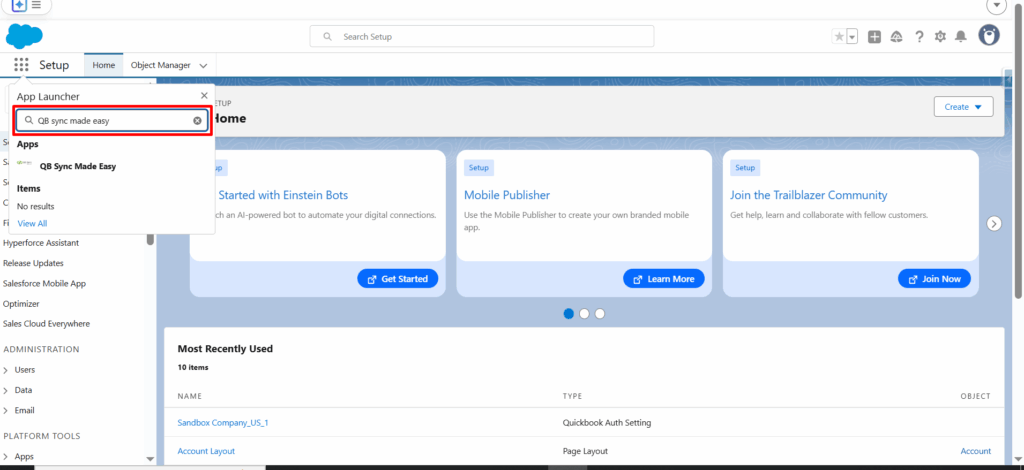
Task: Click inside the App Launcher search field
Action: pyautogui.click(x=112, y=121)
